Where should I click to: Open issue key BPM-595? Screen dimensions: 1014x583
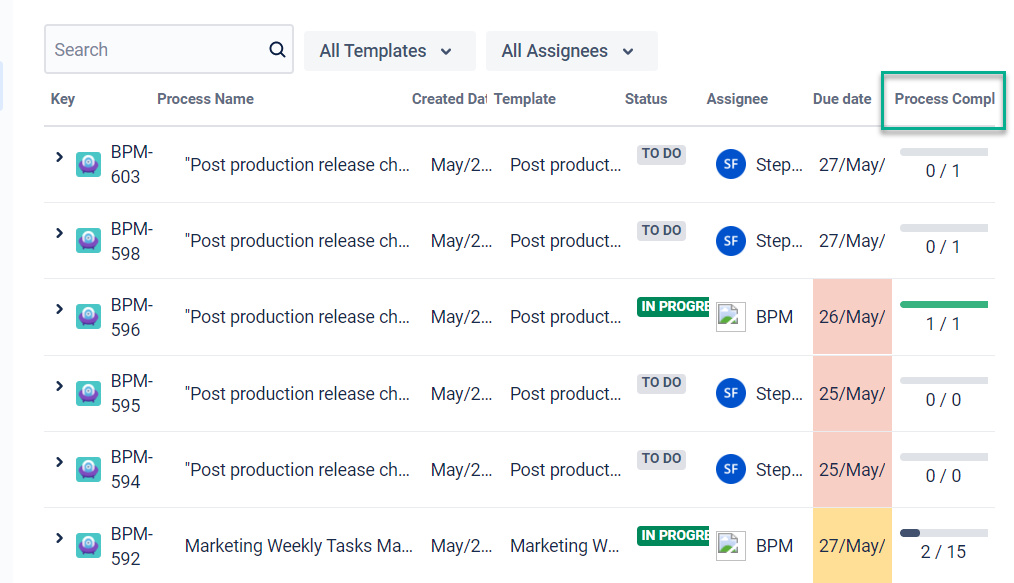click(132, 393)
